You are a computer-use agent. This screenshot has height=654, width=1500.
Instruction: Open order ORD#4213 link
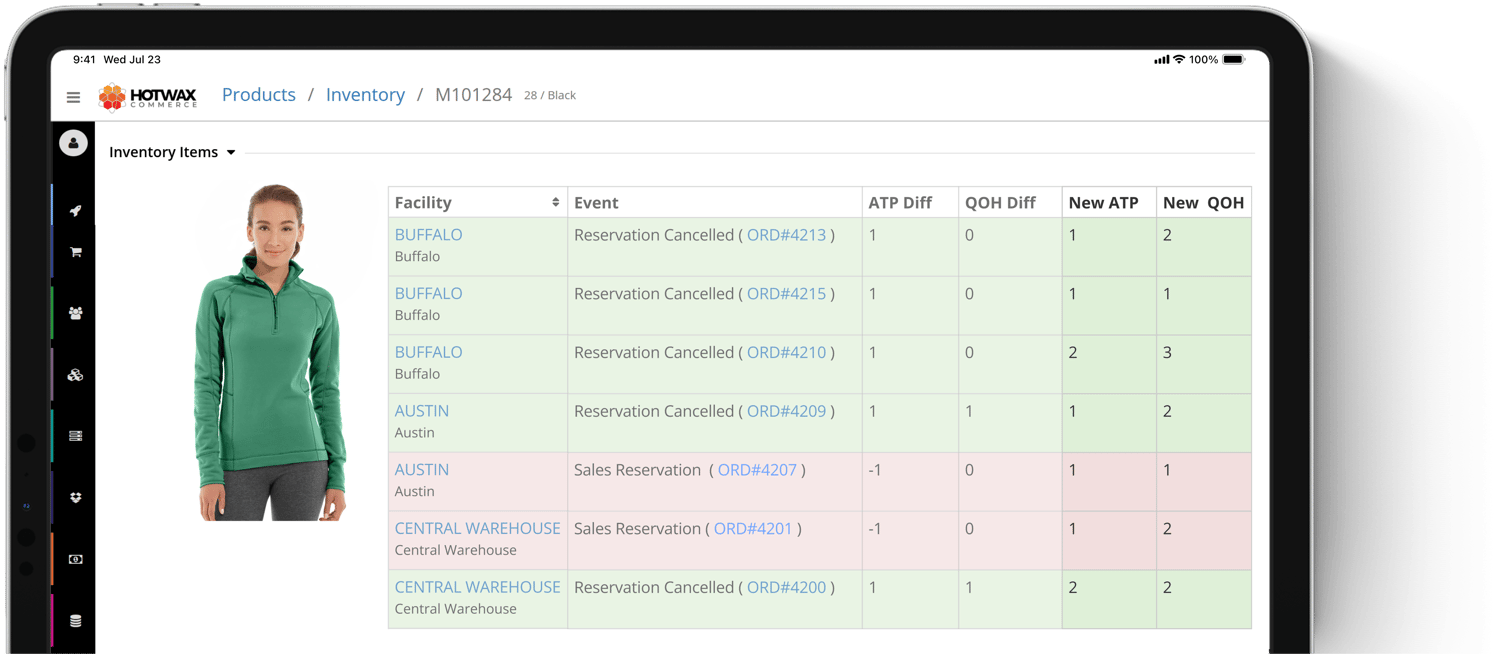(x=787, y=235)
